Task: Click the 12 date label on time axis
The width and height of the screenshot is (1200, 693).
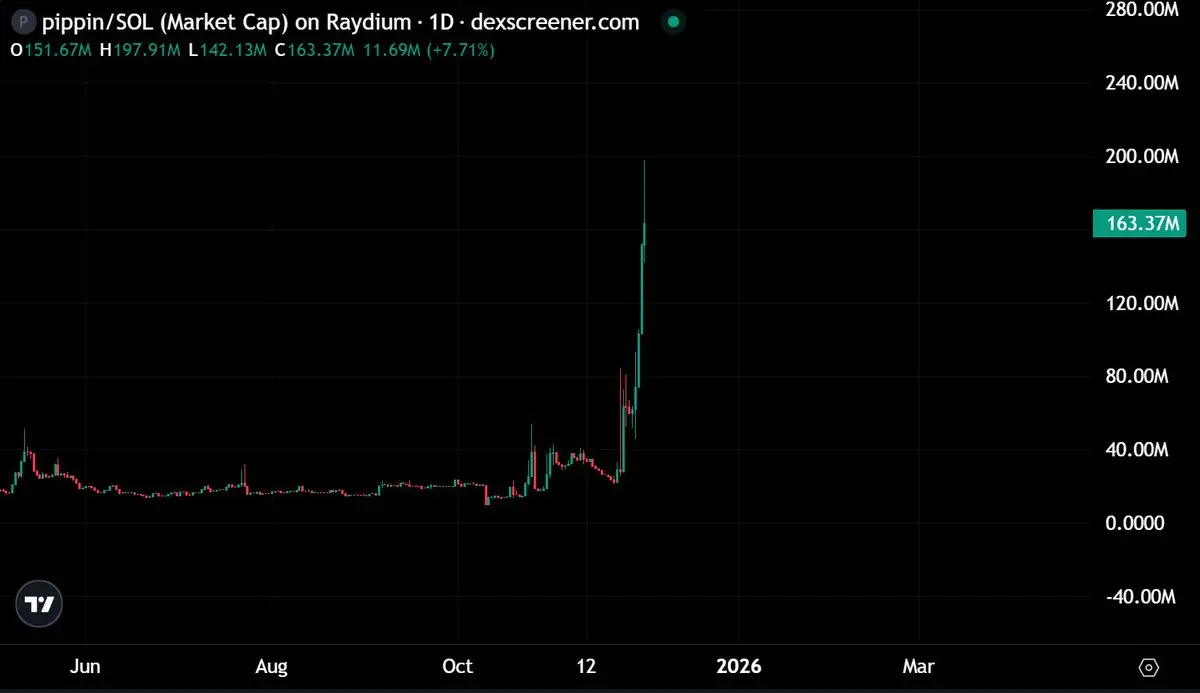Action: pyautogui.click(x=587, y=666)
